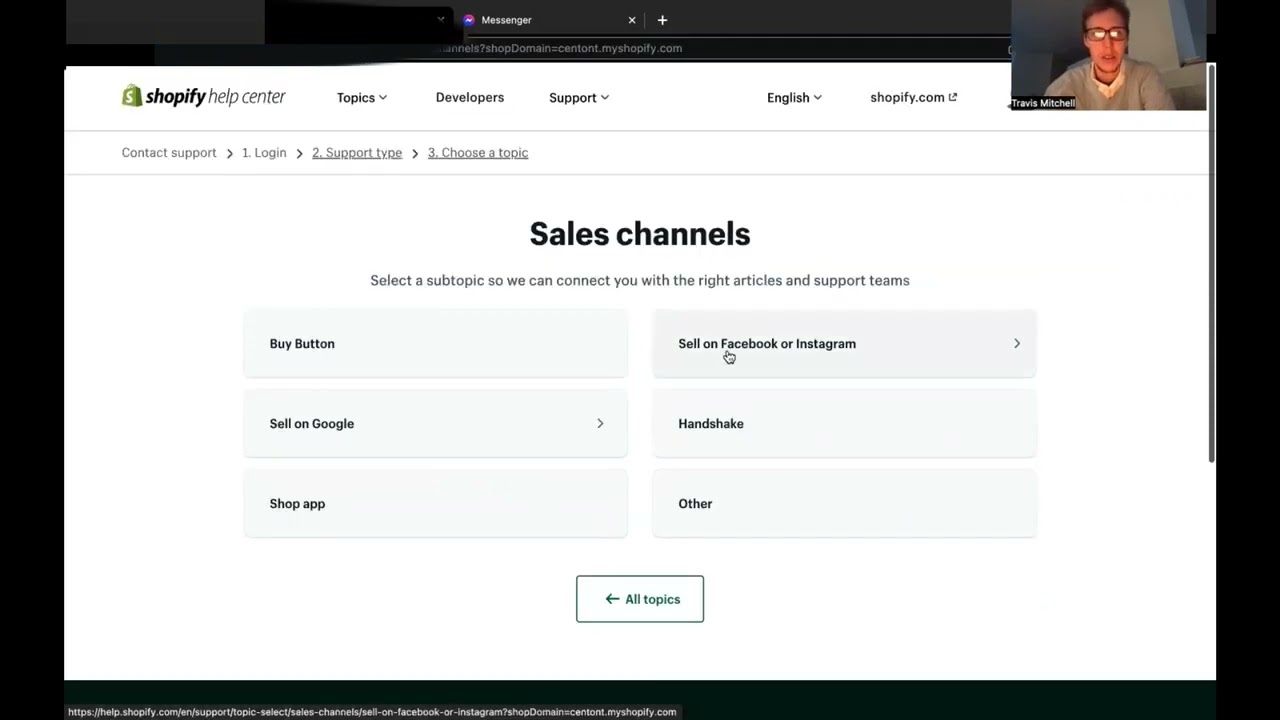This screenshot has width=1280, height=720.
Task: Expand the Topics dropdown menu
Action: coord(361,97)
